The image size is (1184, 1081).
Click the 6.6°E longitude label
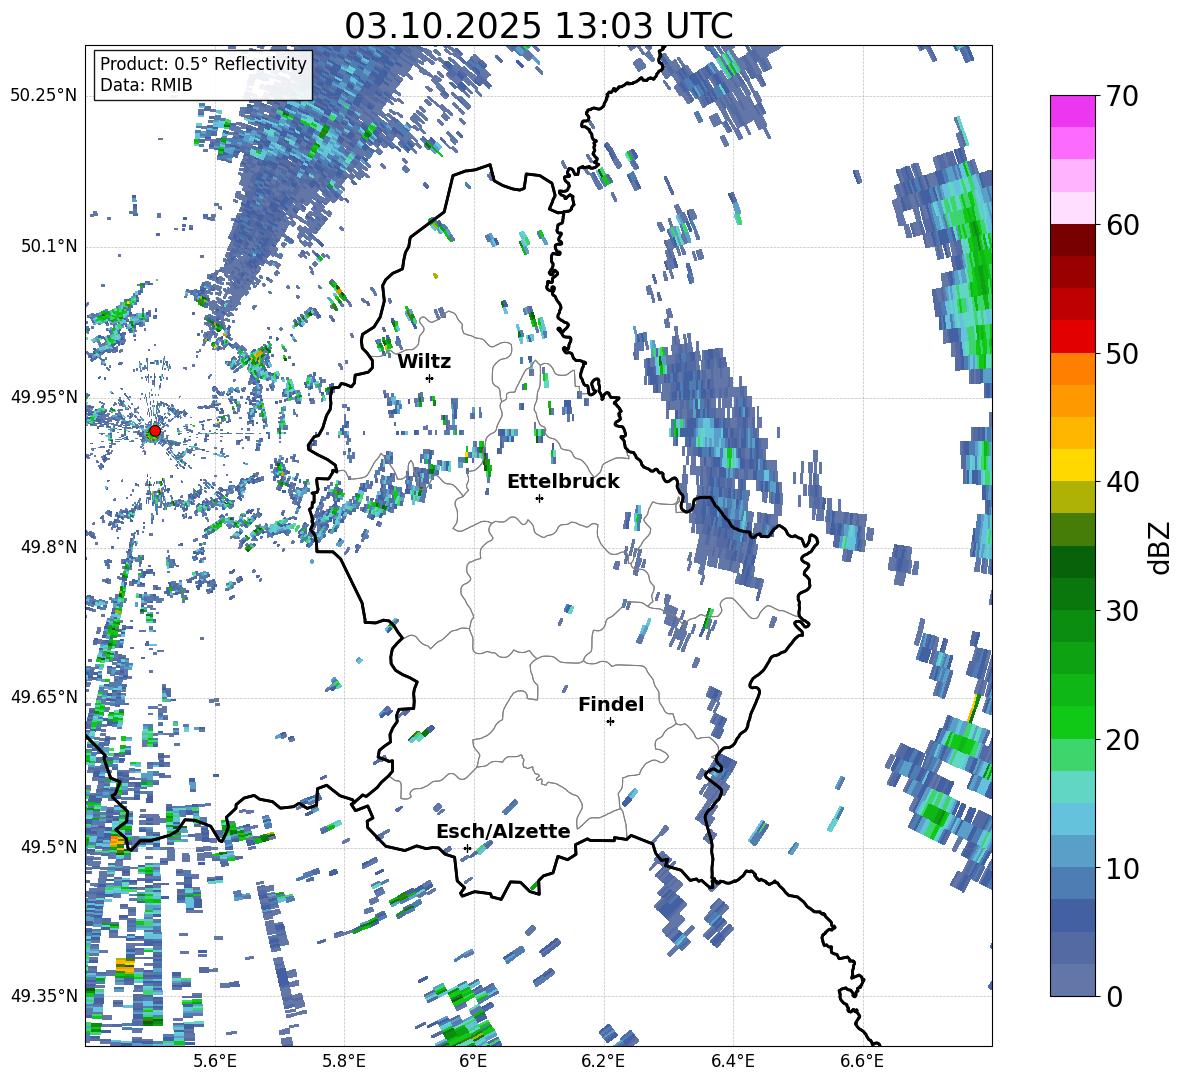(x=862, y=1061)
